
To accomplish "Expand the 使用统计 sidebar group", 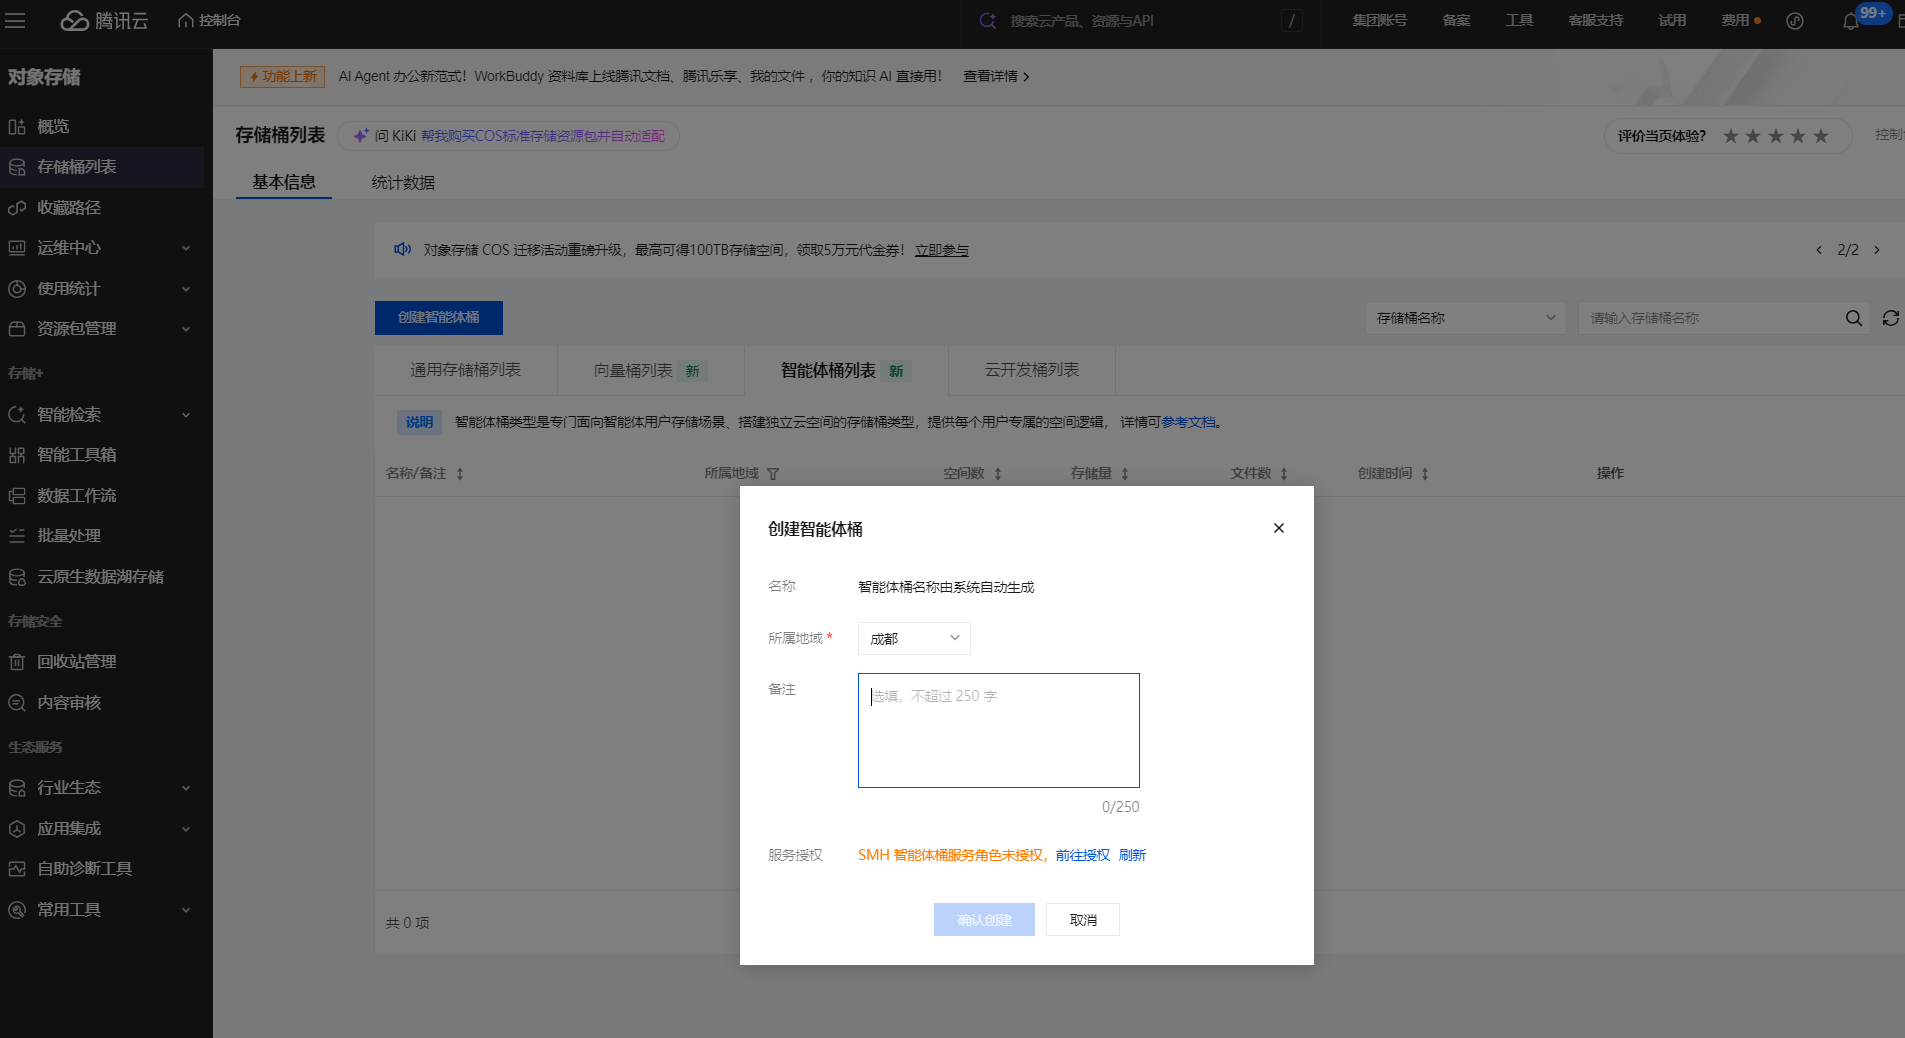I will click(186, 289).
